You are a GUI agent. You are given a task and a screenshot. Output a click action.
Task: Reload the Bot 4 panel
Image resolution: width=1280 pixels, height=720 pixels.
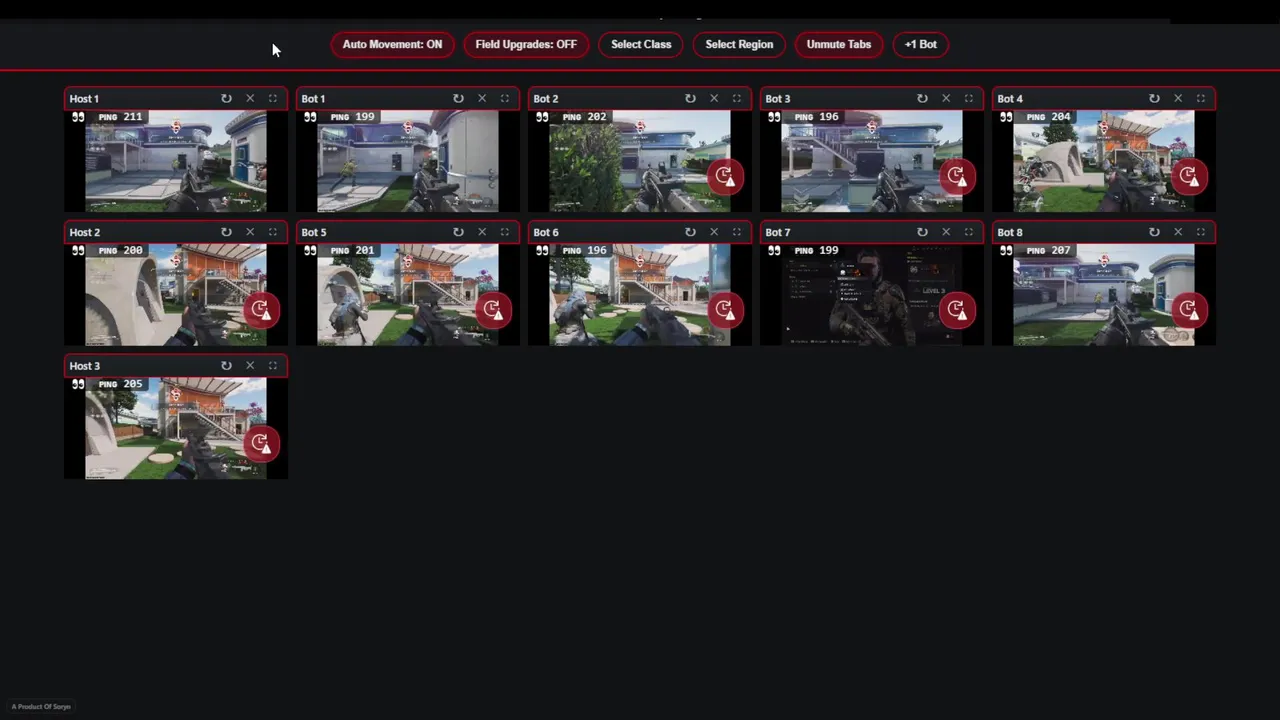pos(1154,98)
